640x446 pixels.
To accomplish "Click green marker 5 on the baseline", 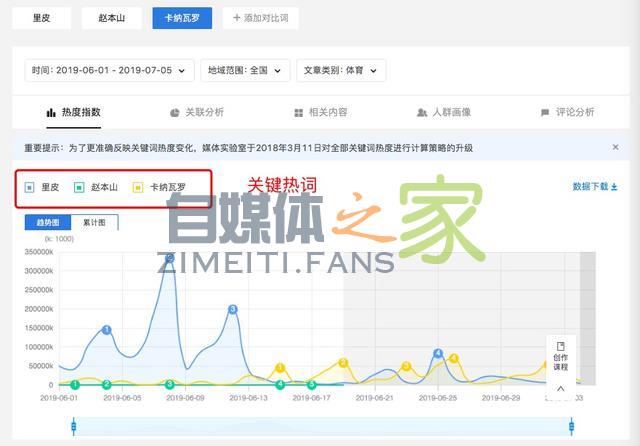I will [x=311, y=384].
